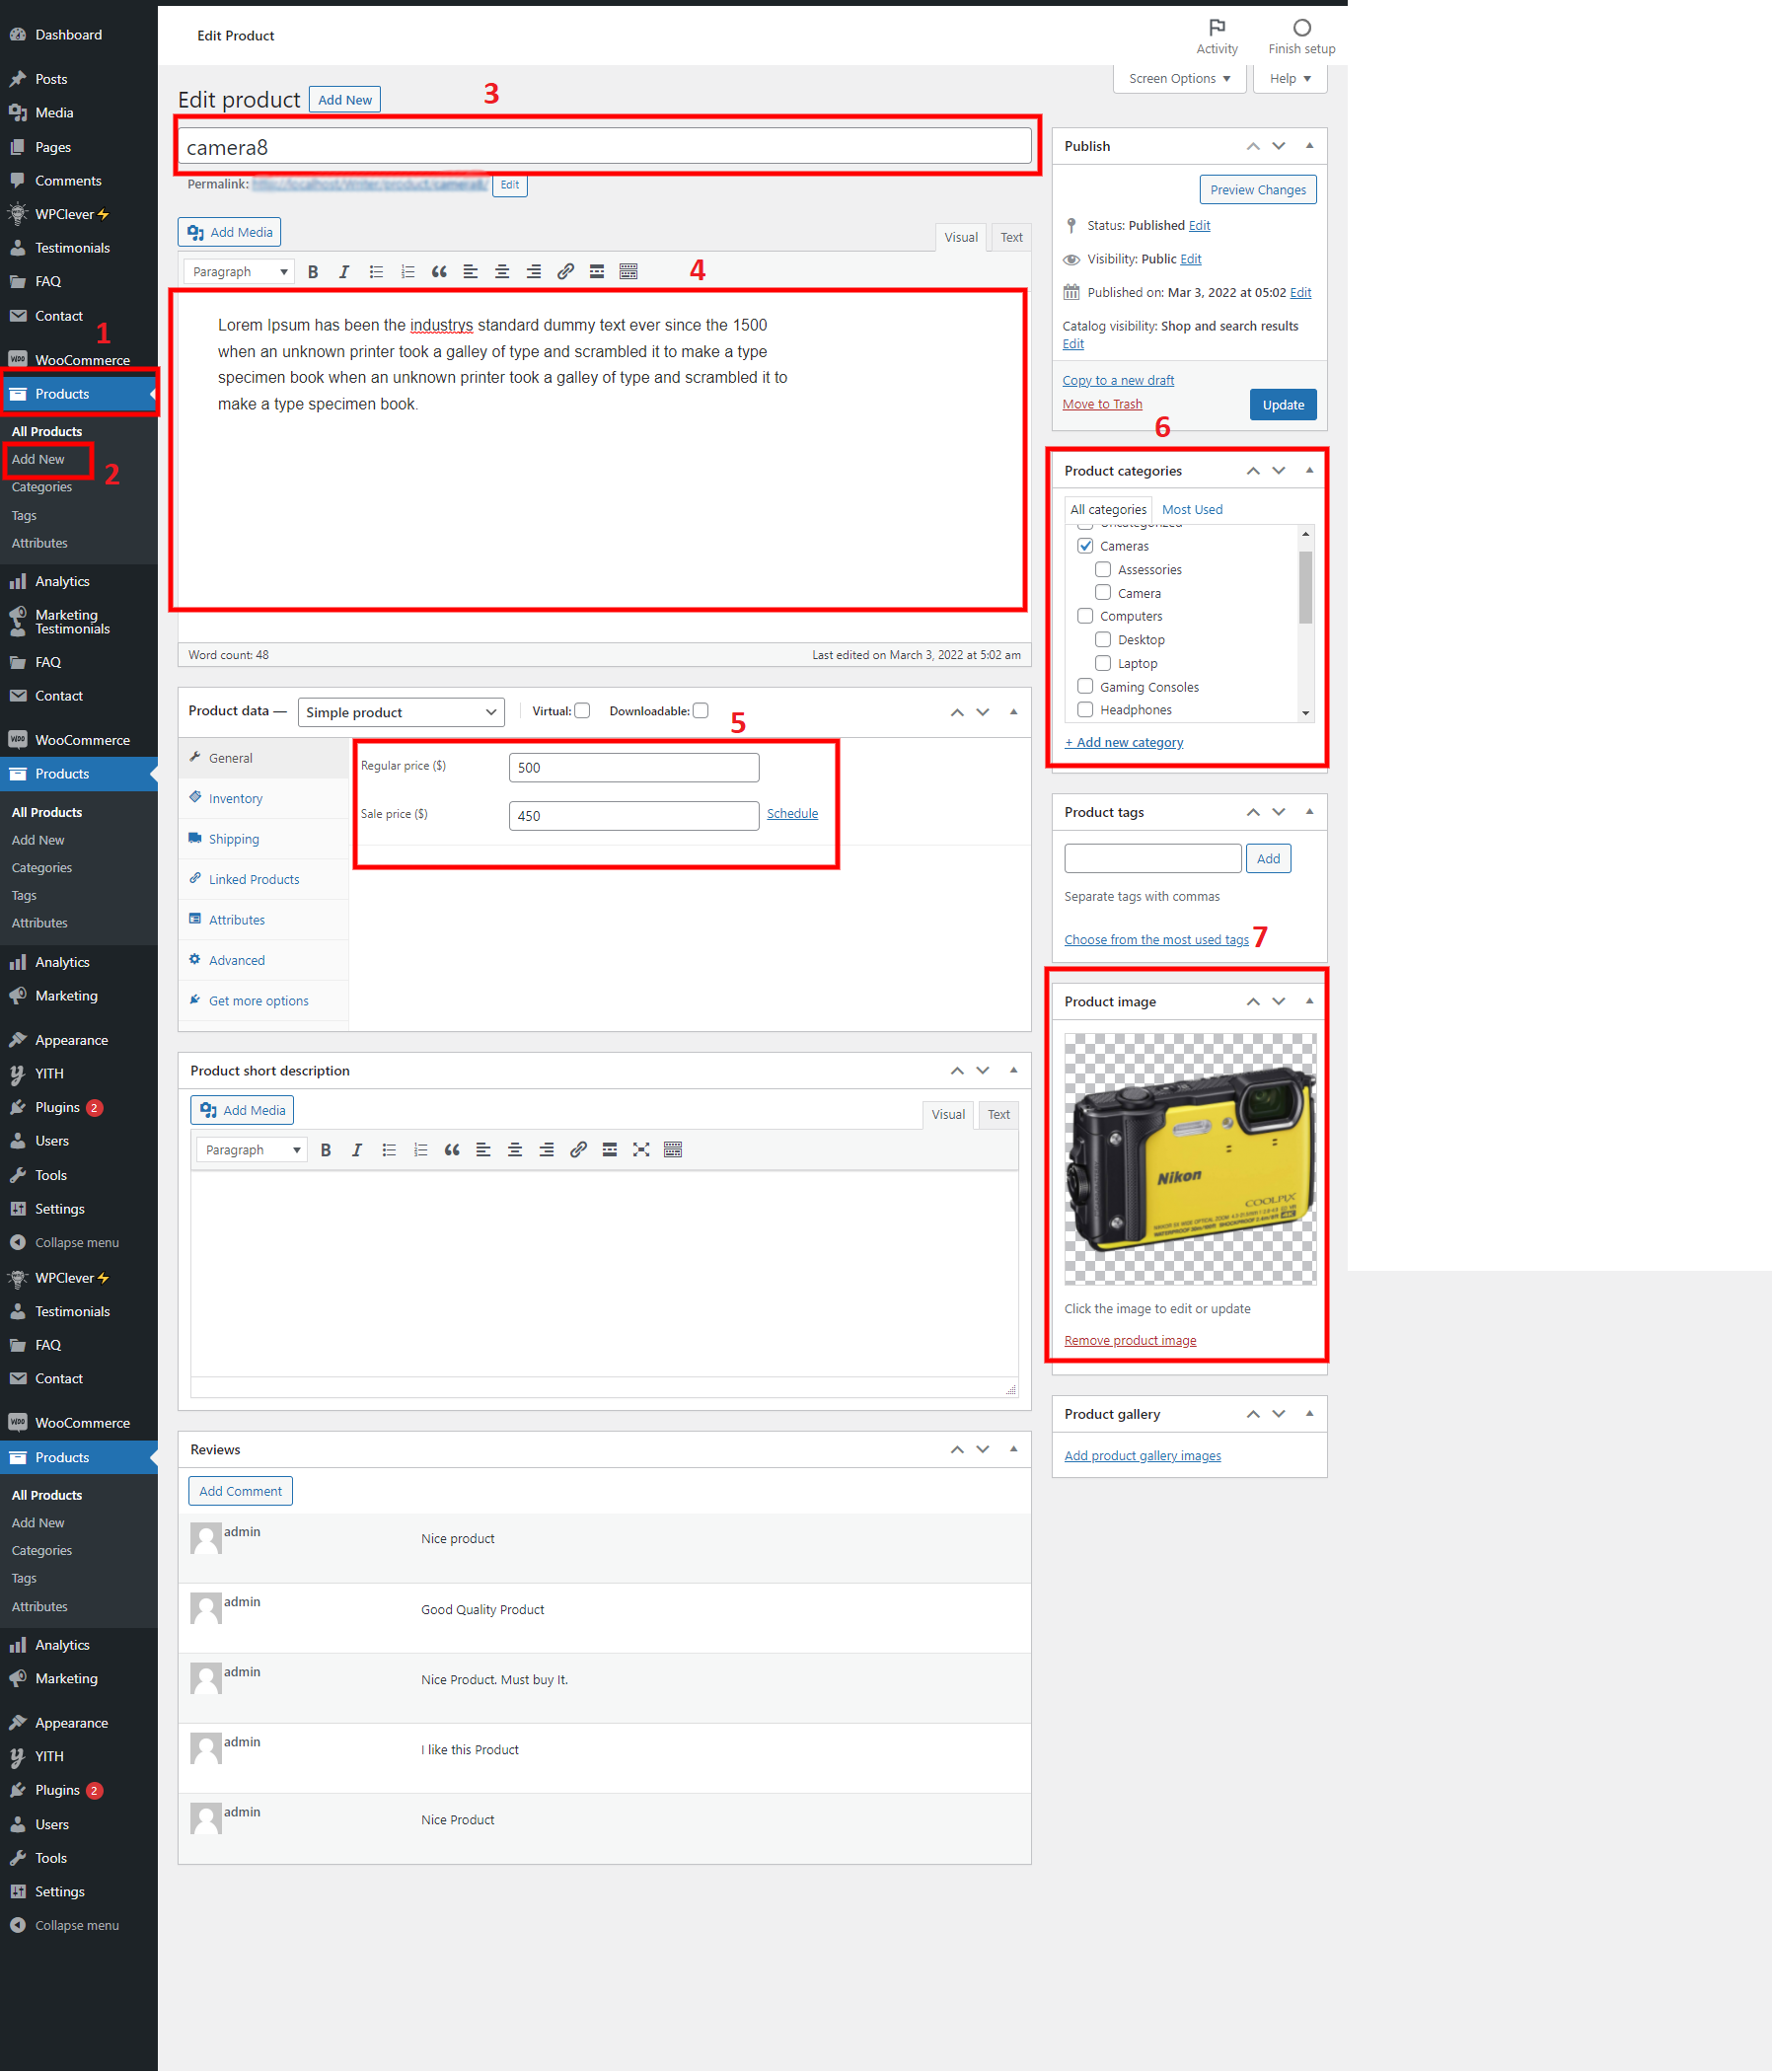Enable the Virtual product checkbox
This screenshot has width=1772, height=2072.
582,711
